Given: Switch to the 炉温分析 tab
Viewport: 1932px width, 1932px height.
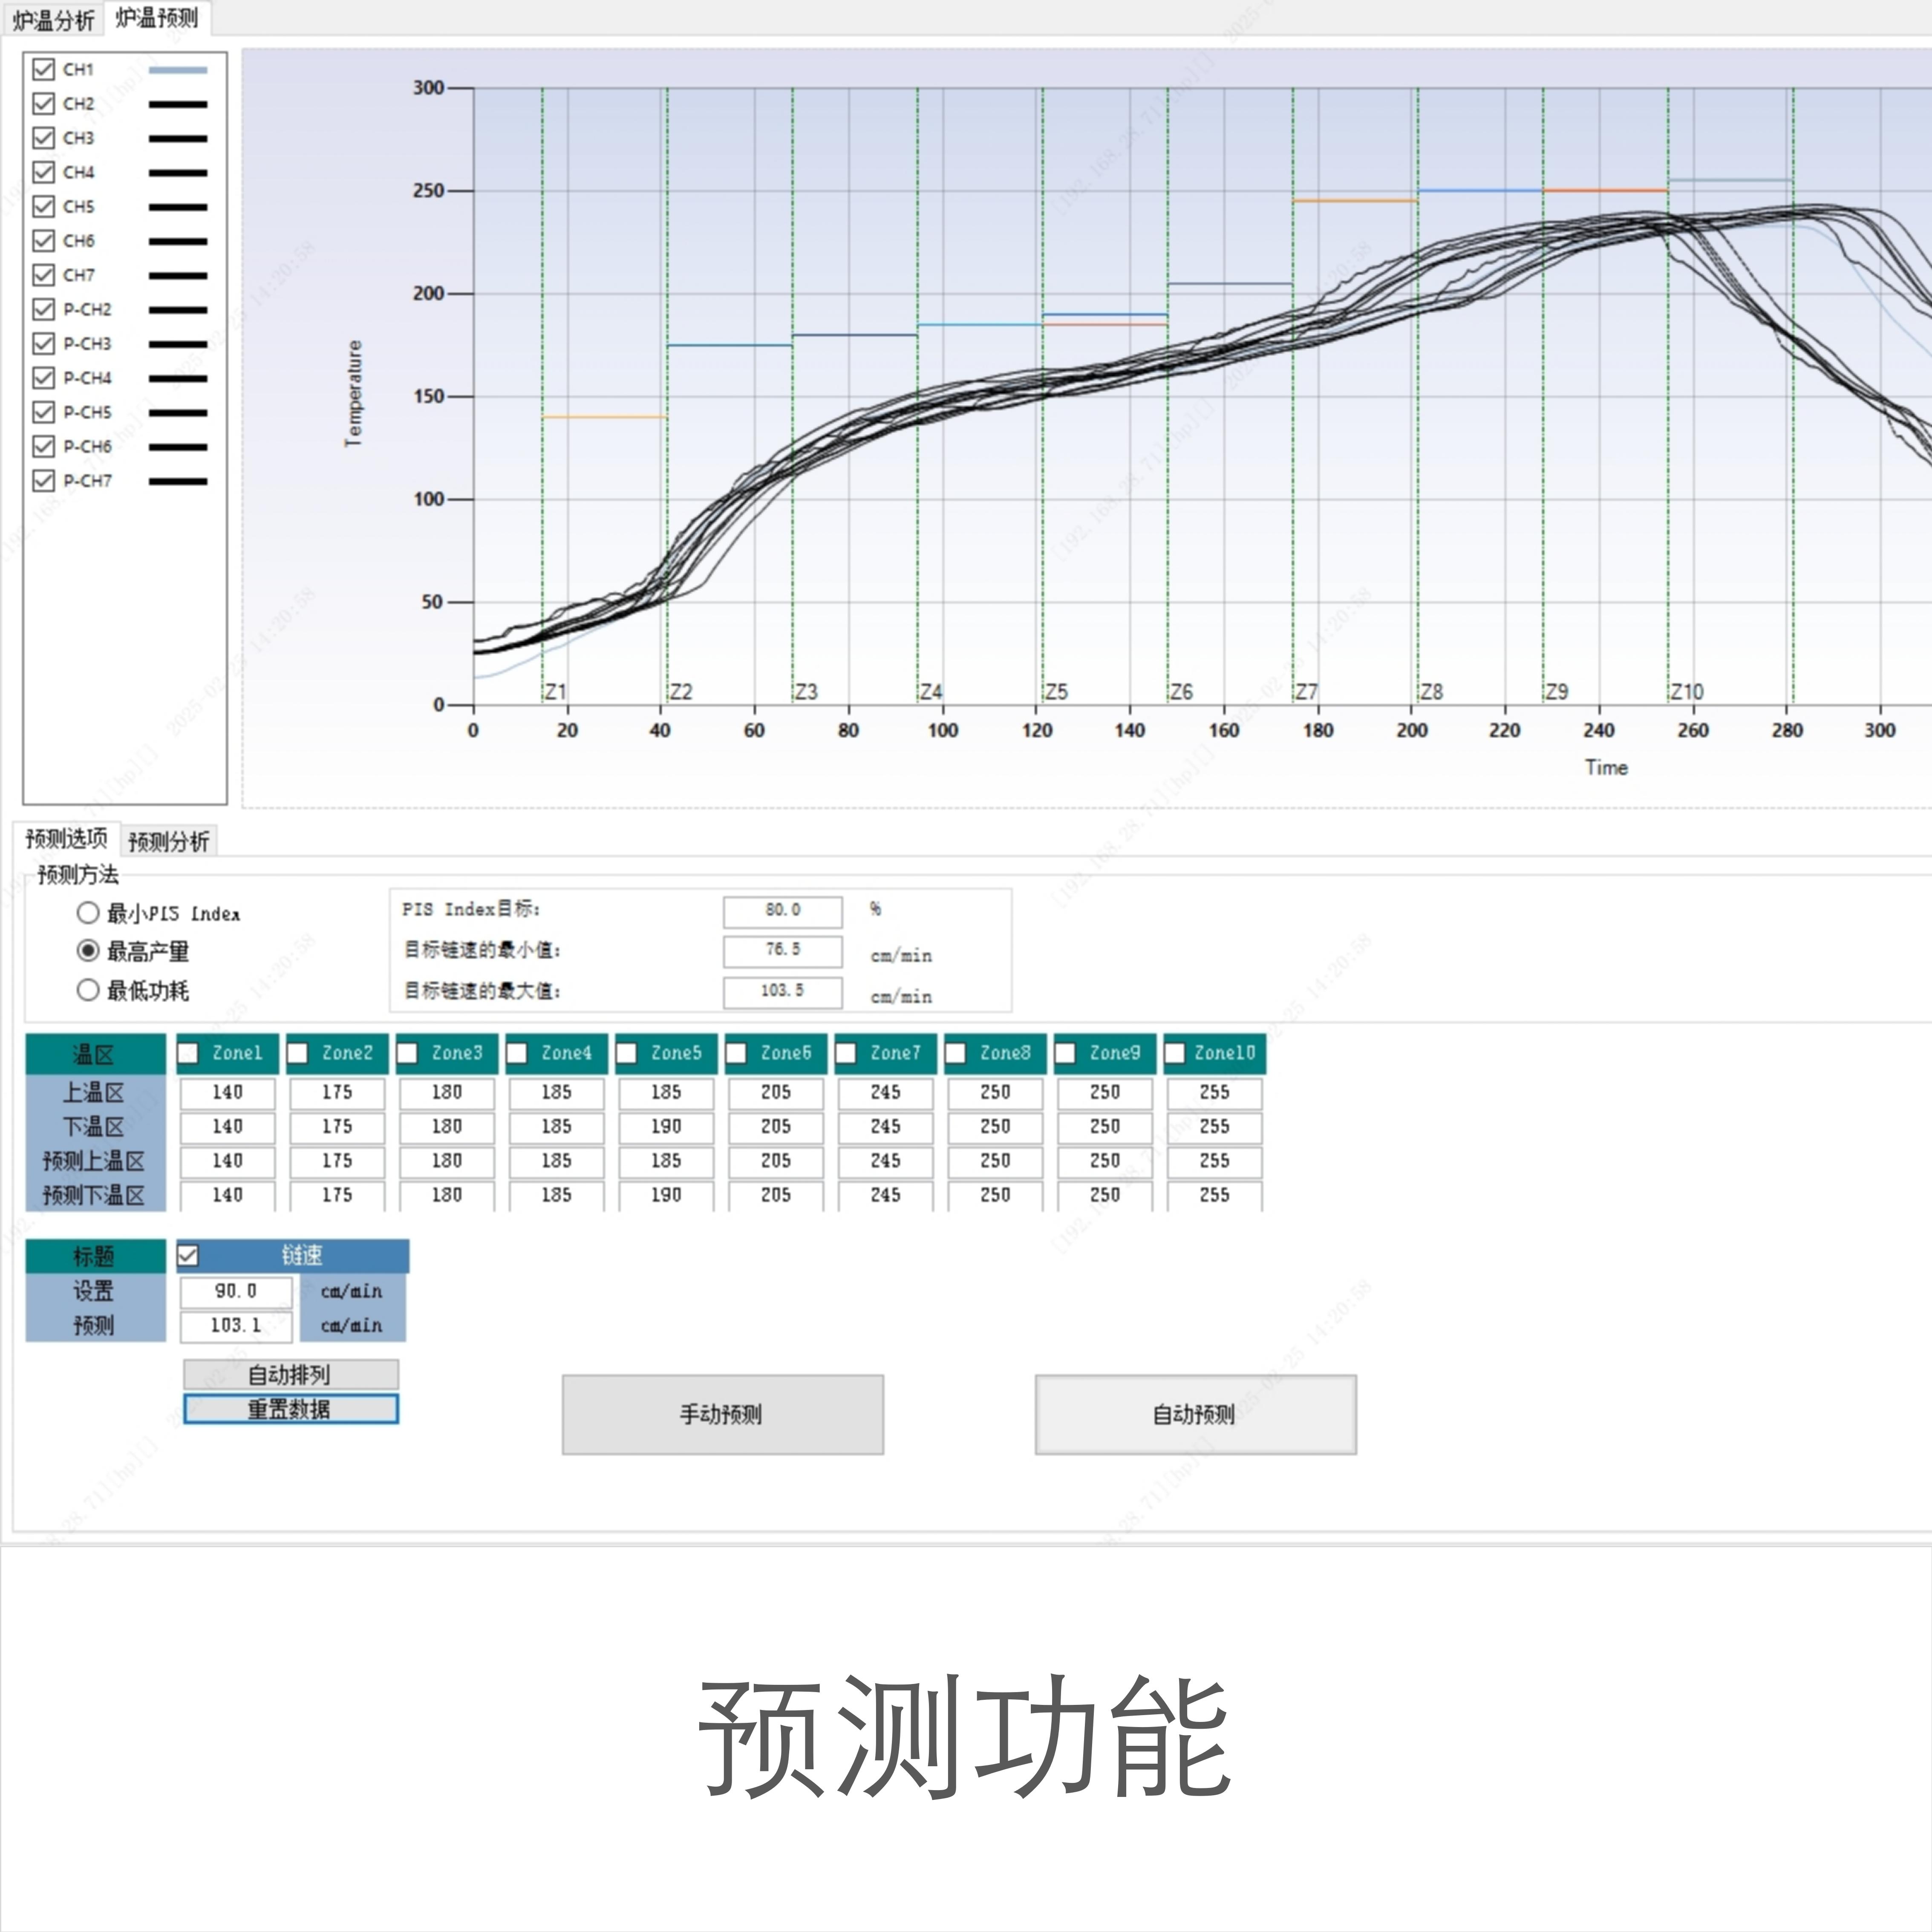Looking at the screenshot, I should [x=53, y=19].
